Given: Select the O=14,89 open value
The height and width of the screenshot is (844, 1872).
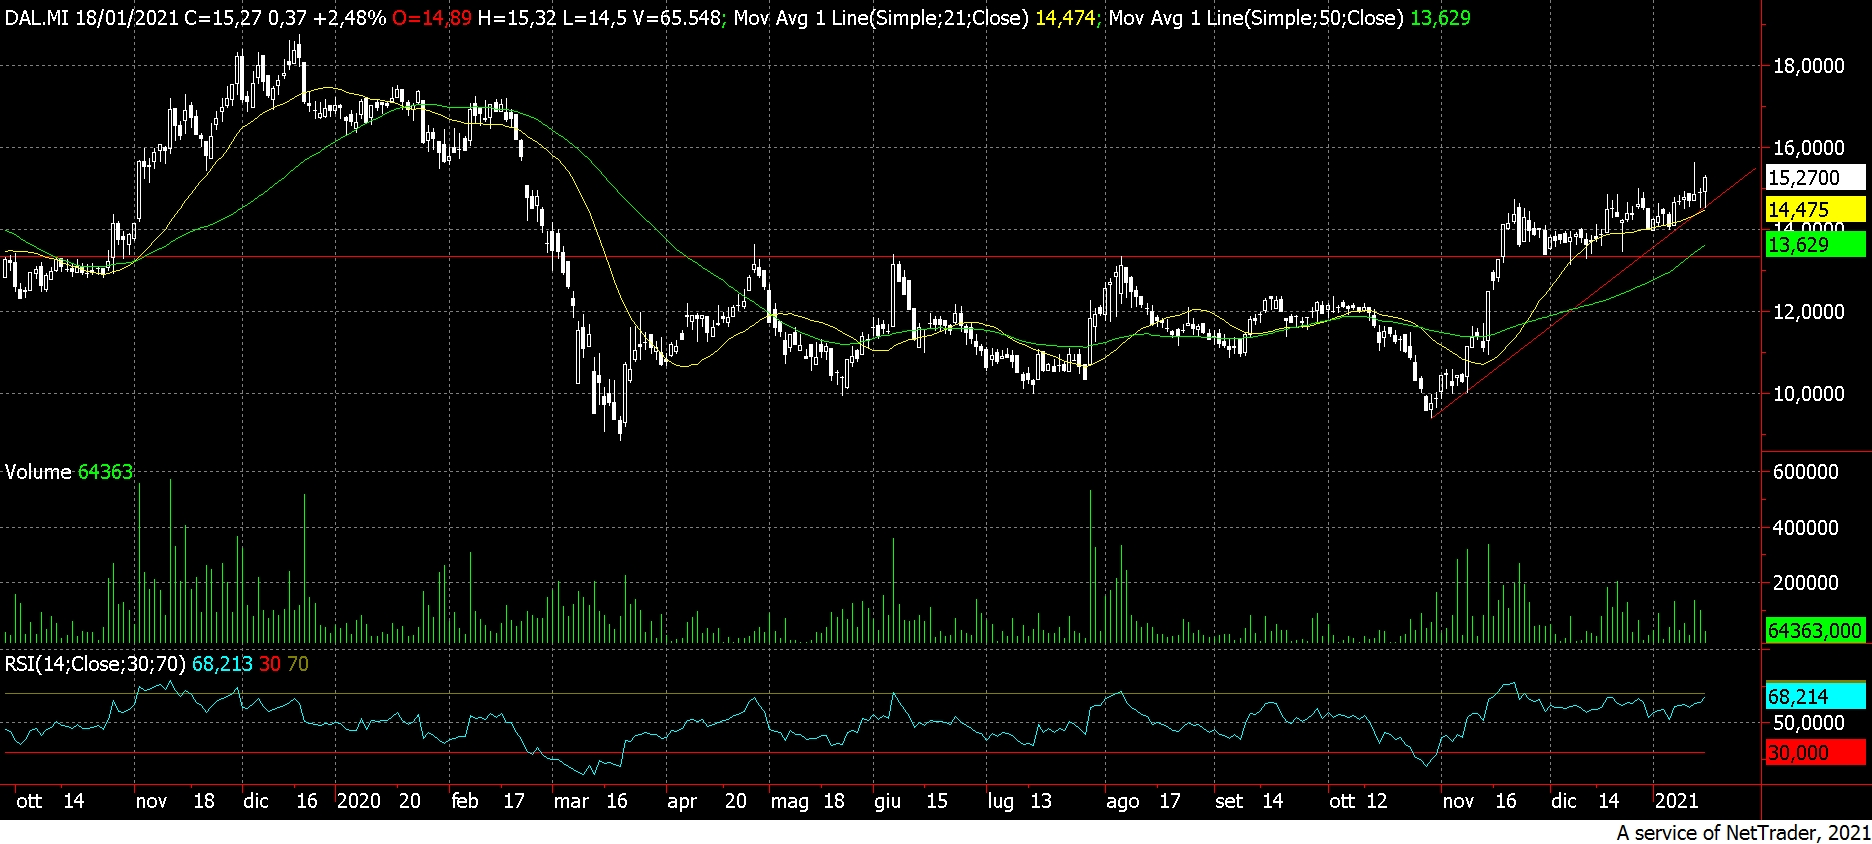Looking at the screenshot, I should coord(432,17).
